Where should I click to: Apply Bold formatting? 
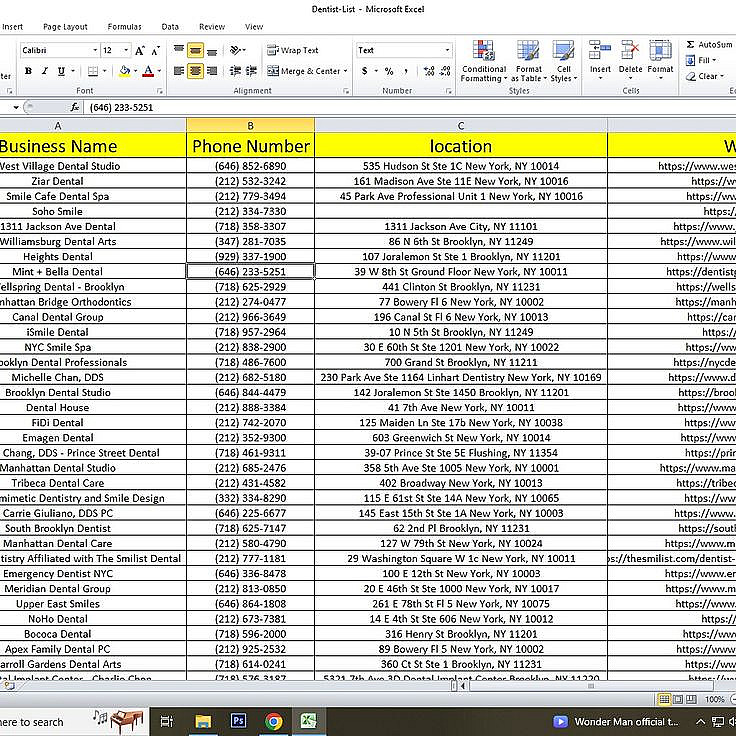point(28,71)
